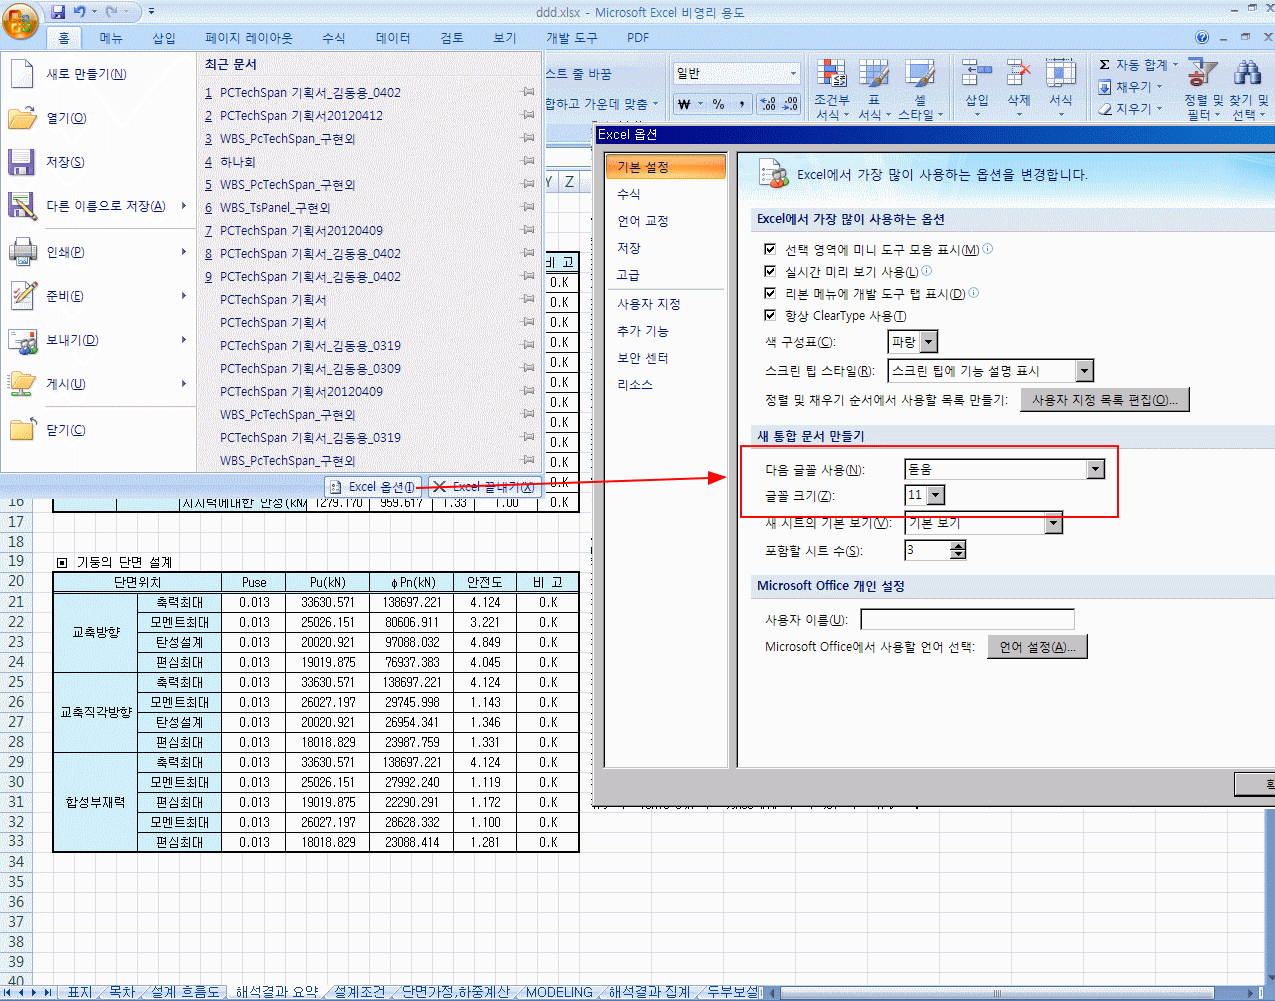Click the Find and Select binoculars icon
The width and height of the screenshot is (1275, 1001).
(1247, 74)
